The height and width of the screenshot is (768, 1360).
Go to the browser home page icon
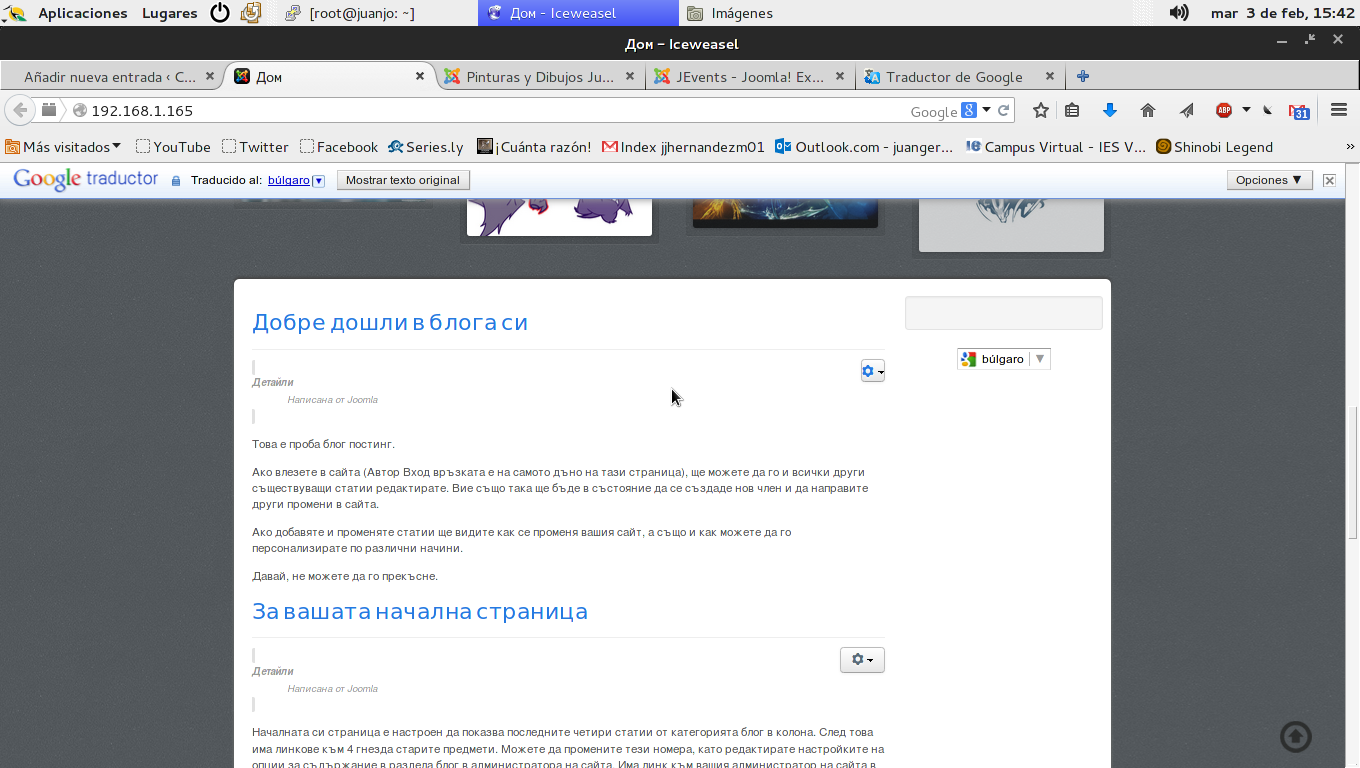[1147, 111]
